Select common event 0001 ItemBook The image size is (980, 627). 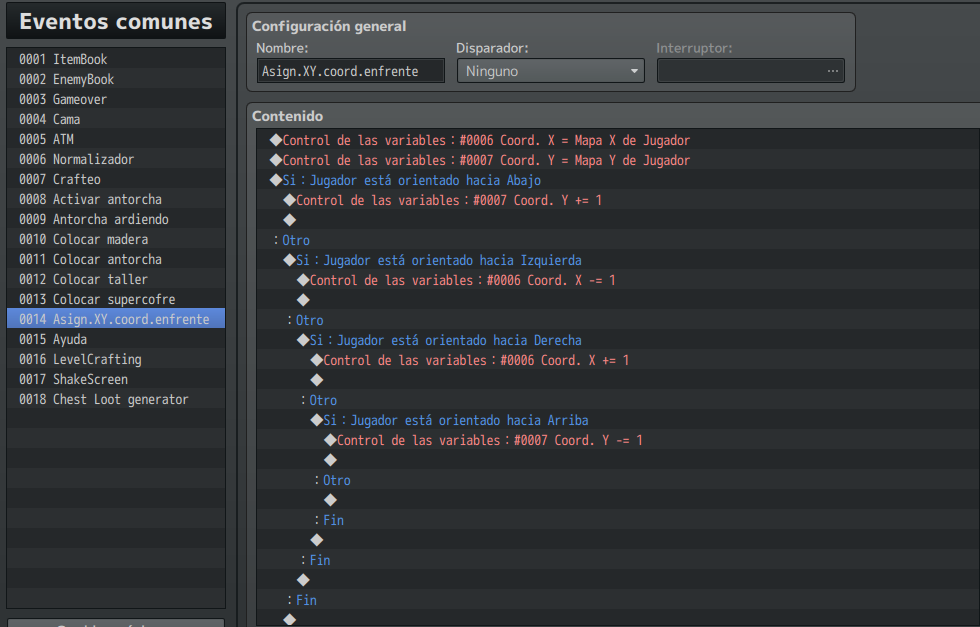[x=116, y=59]
